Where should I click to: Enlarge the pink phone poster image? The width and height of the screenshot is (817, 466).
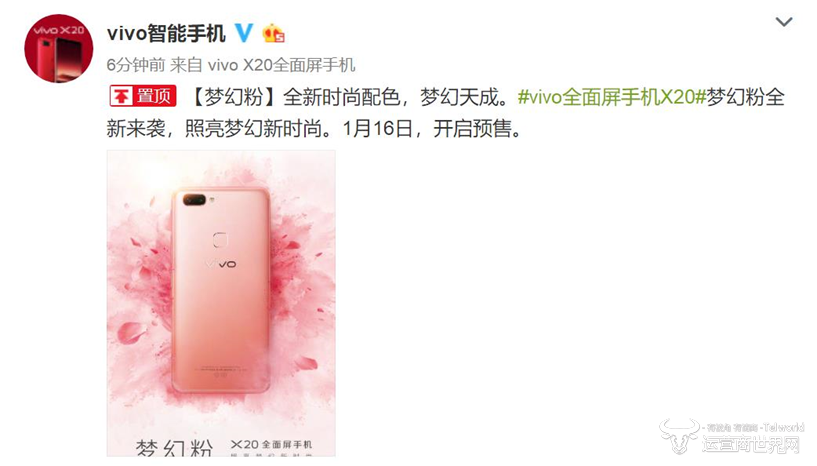pos(221,303)
